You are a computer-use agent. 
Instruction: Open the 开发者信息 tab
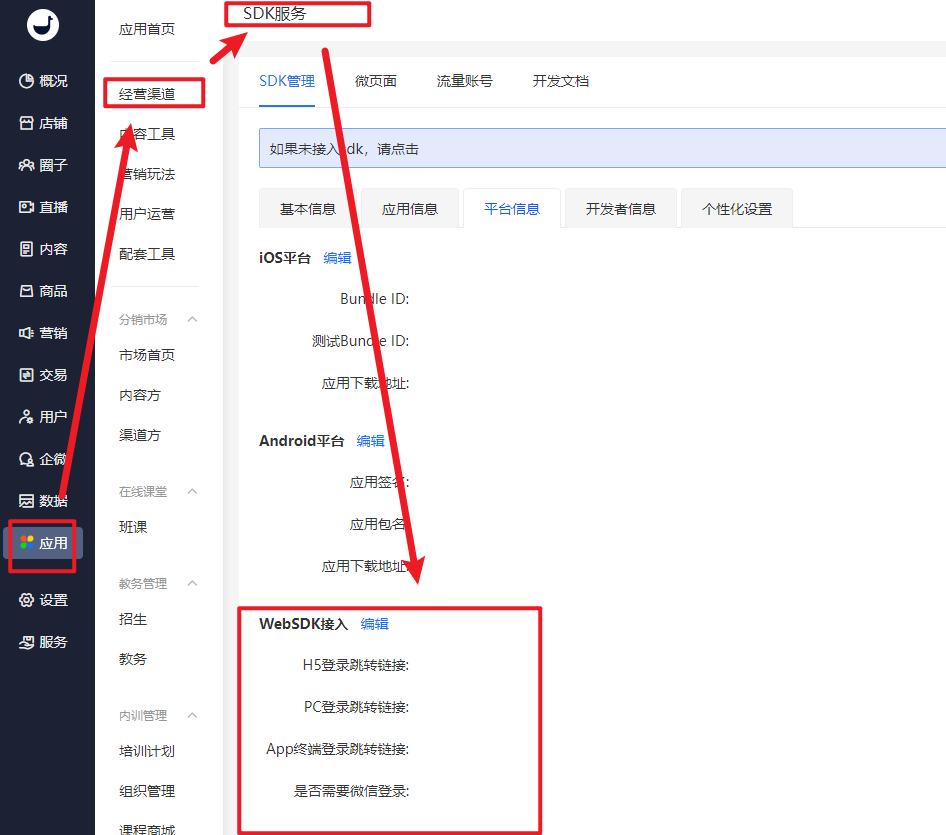pos(620,209)
